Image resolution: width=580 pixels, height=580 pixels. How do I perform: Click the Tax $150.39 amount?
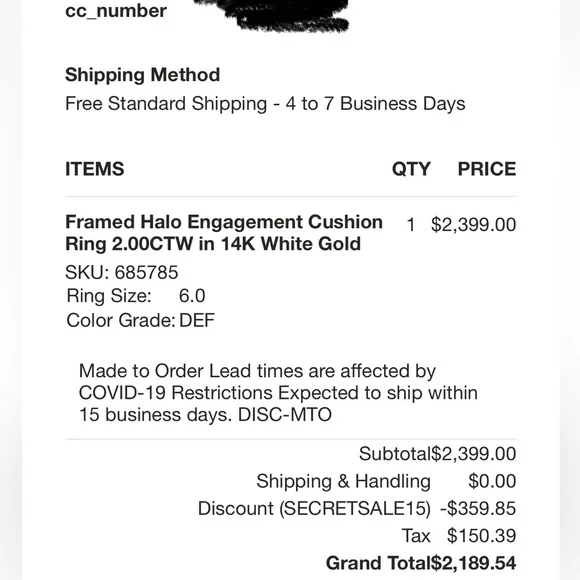[x=481, y=536]
